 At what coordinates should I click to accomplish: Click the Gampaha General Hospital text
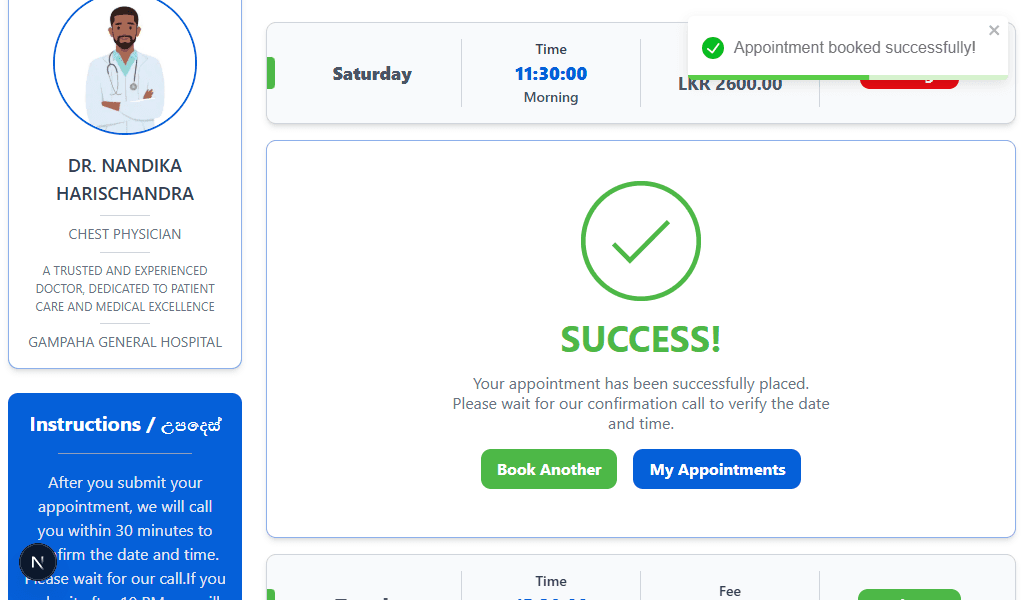click(125, 342)
